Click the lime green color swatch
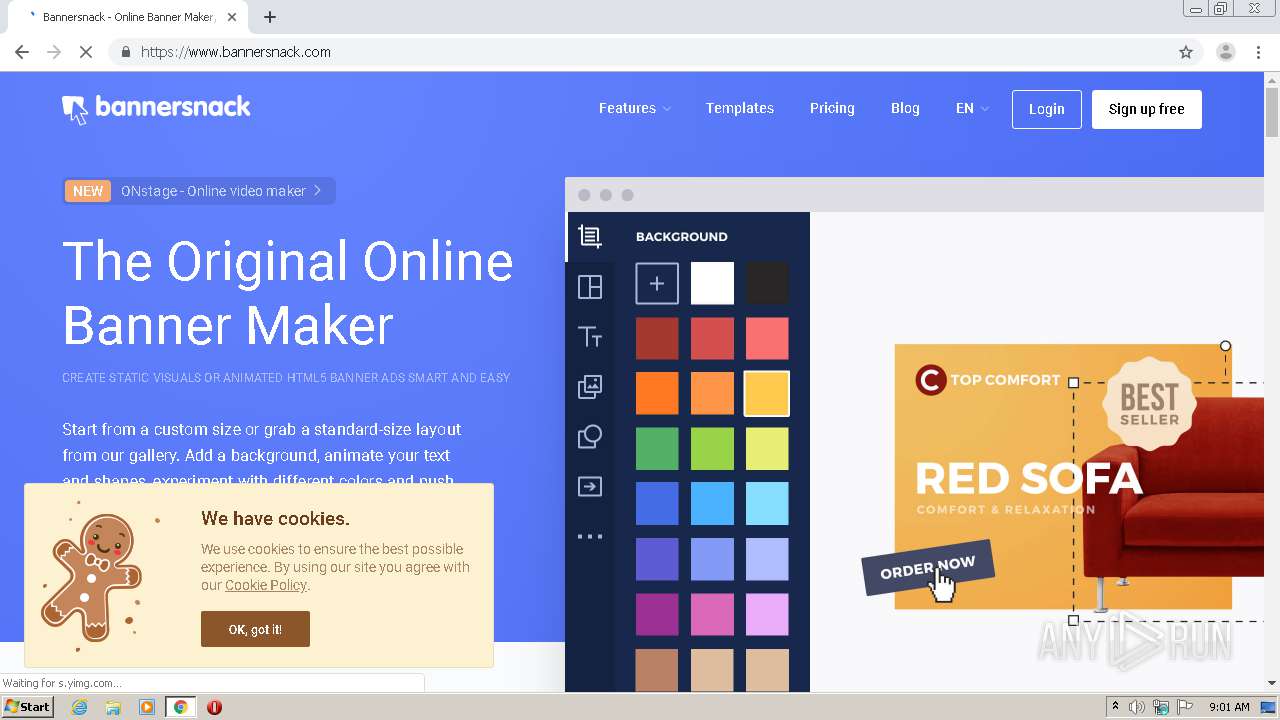 (x=712, y=449)
